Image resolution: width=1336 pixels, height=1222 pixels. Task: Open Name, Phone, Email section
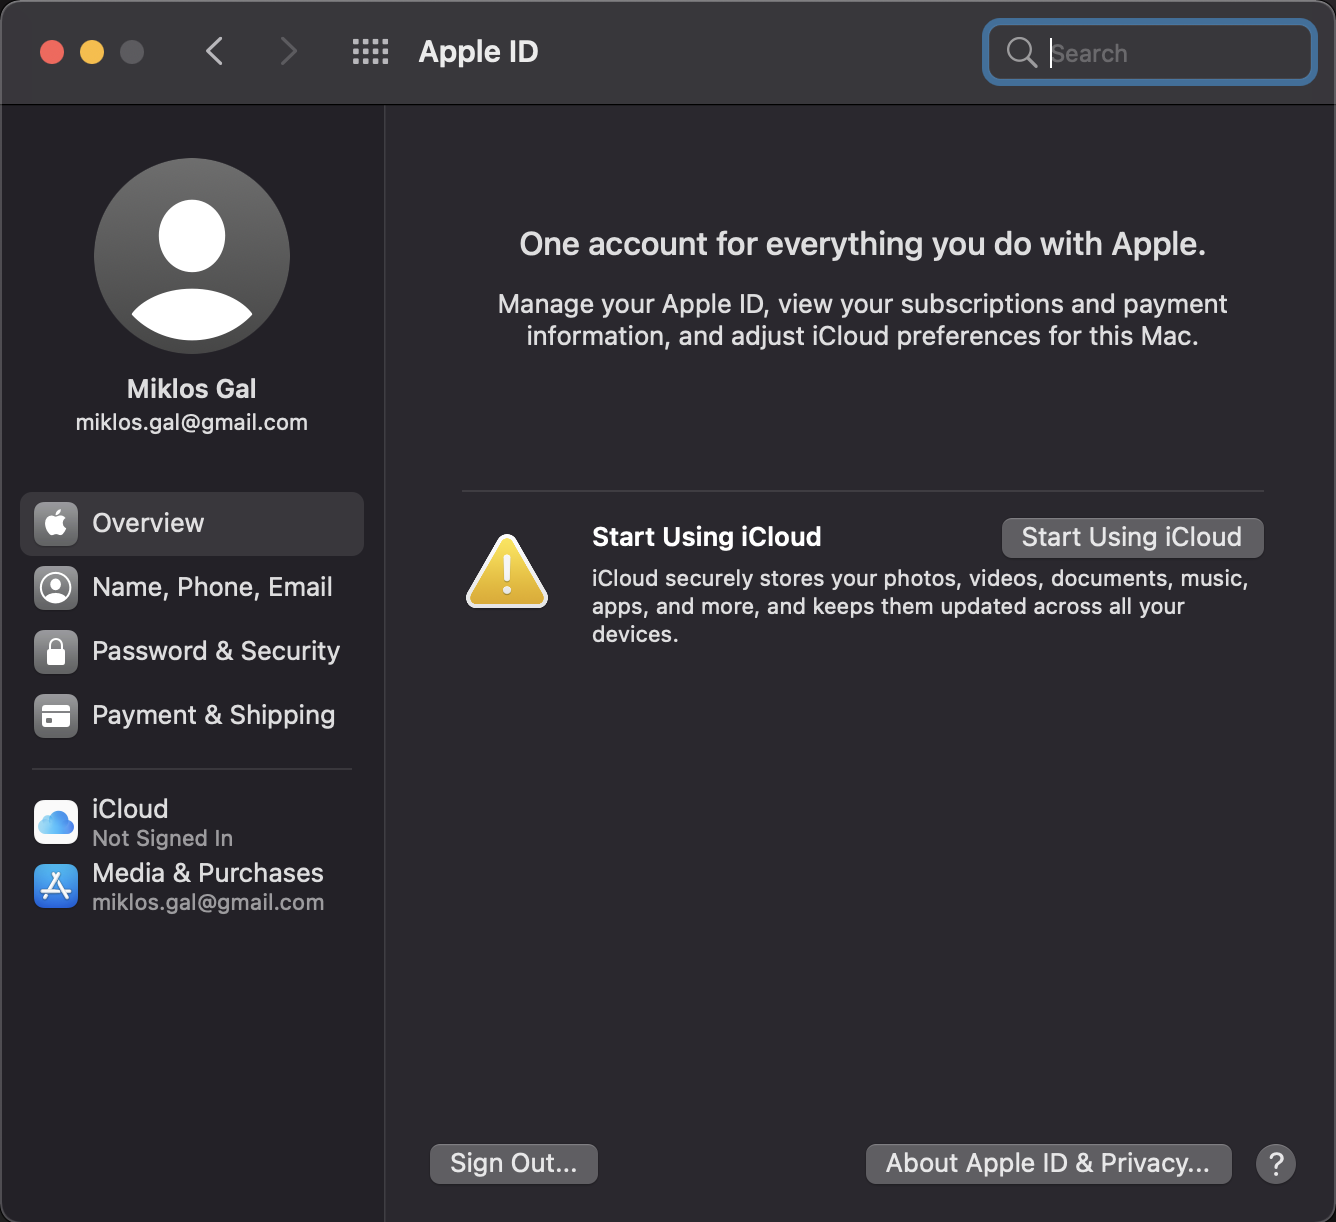(x=192, y=587)
